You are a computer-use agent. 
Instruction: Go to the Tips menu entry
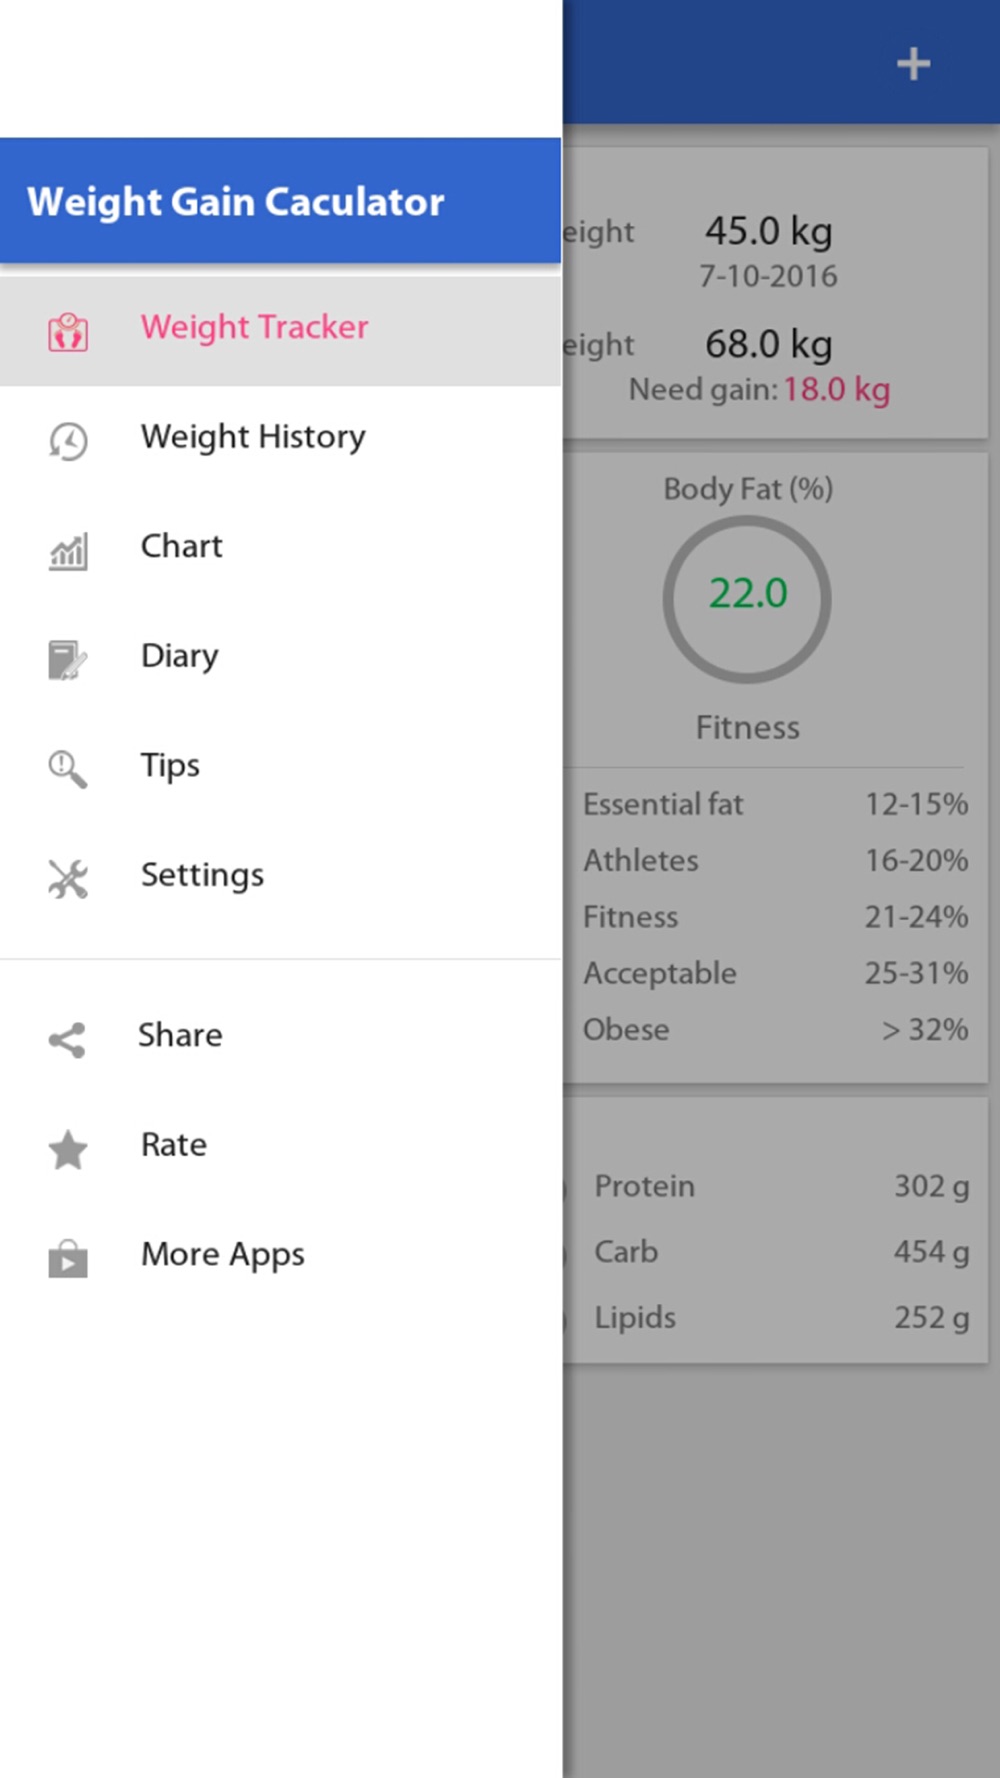[170, 765]
